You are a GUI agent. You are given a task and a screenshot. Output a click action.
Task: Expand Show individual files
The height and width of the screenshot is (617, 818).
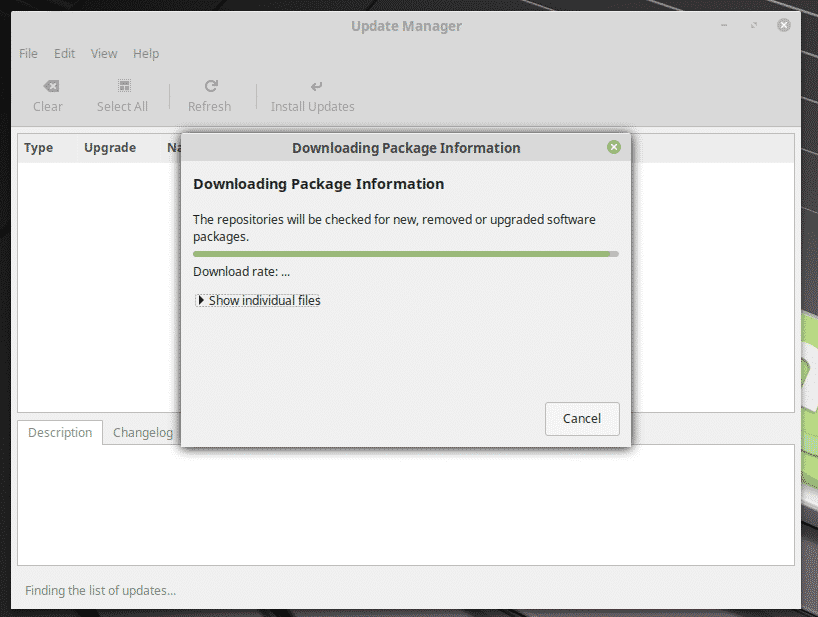258,300
